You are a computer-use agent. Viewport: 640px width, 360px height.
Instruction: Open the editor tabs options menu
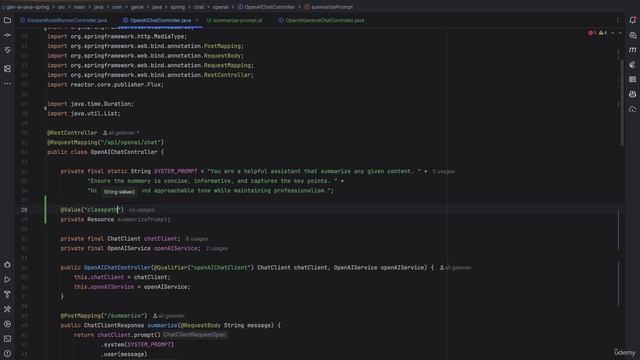[x=618, y=20]
